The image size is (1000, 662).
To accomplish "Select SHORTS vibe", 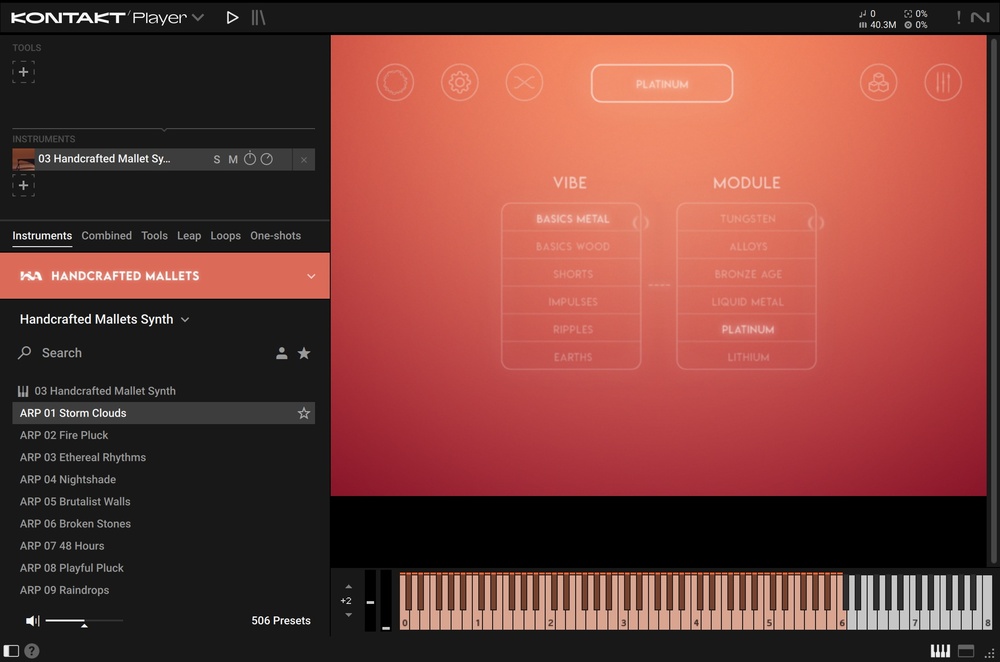I will click(x=572, y=274).
